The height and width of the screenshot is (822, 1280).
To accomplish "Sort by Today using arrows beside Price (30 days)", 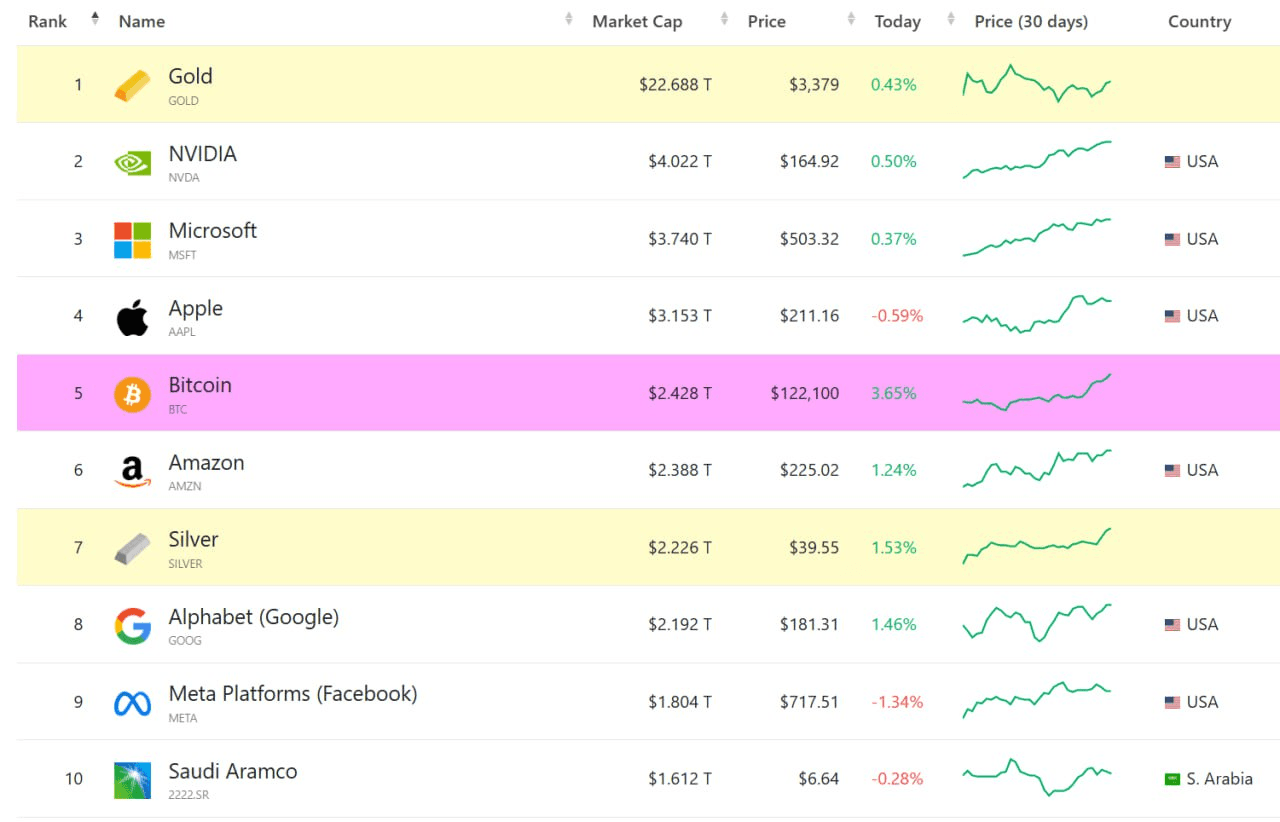I will point(951,19).
